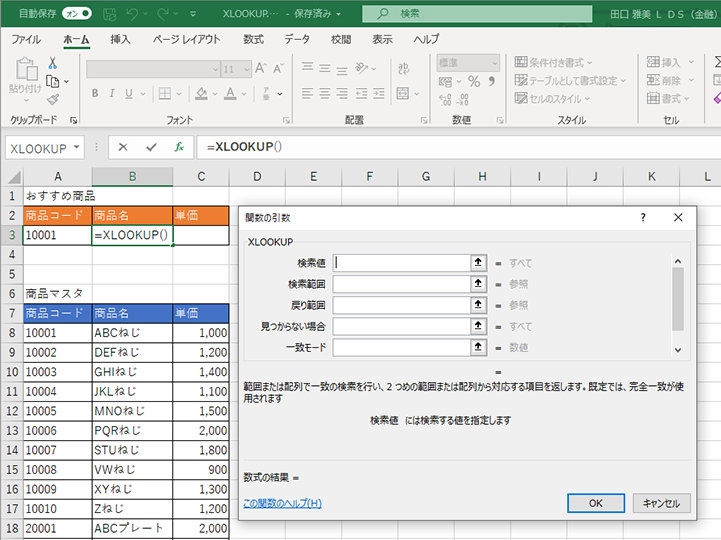721x540 pixels.
Task: Toggle Bold formatting
Action: (x=95, y=93)
